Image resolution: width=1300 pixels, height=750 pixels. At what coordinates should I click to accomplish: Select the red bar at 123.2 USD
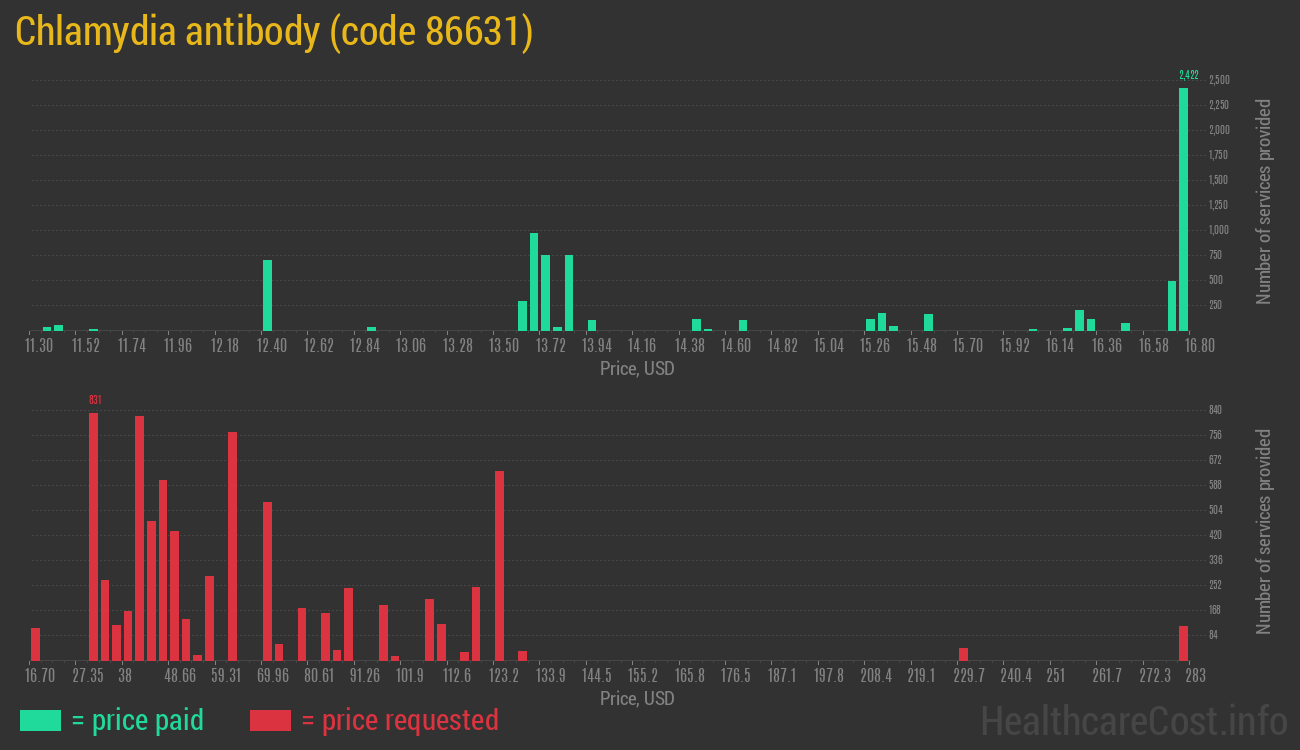click(x=499, y=565)
